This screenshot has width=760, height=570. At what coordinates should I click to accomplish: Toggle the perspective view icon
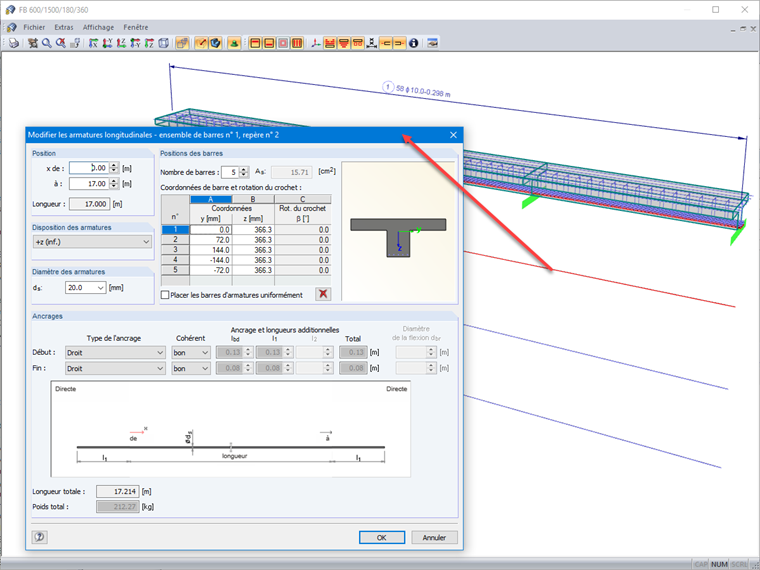[x=182, y=43]
